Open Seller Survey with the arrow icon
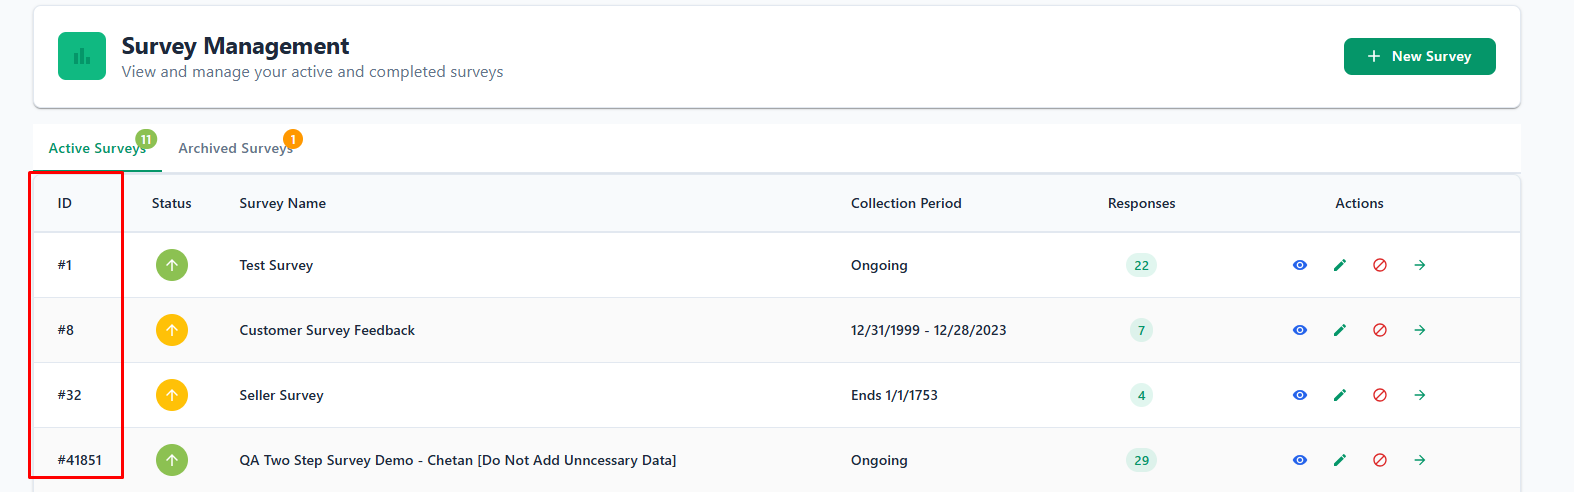This screenshot has height=492, width=1574. 1419,395
